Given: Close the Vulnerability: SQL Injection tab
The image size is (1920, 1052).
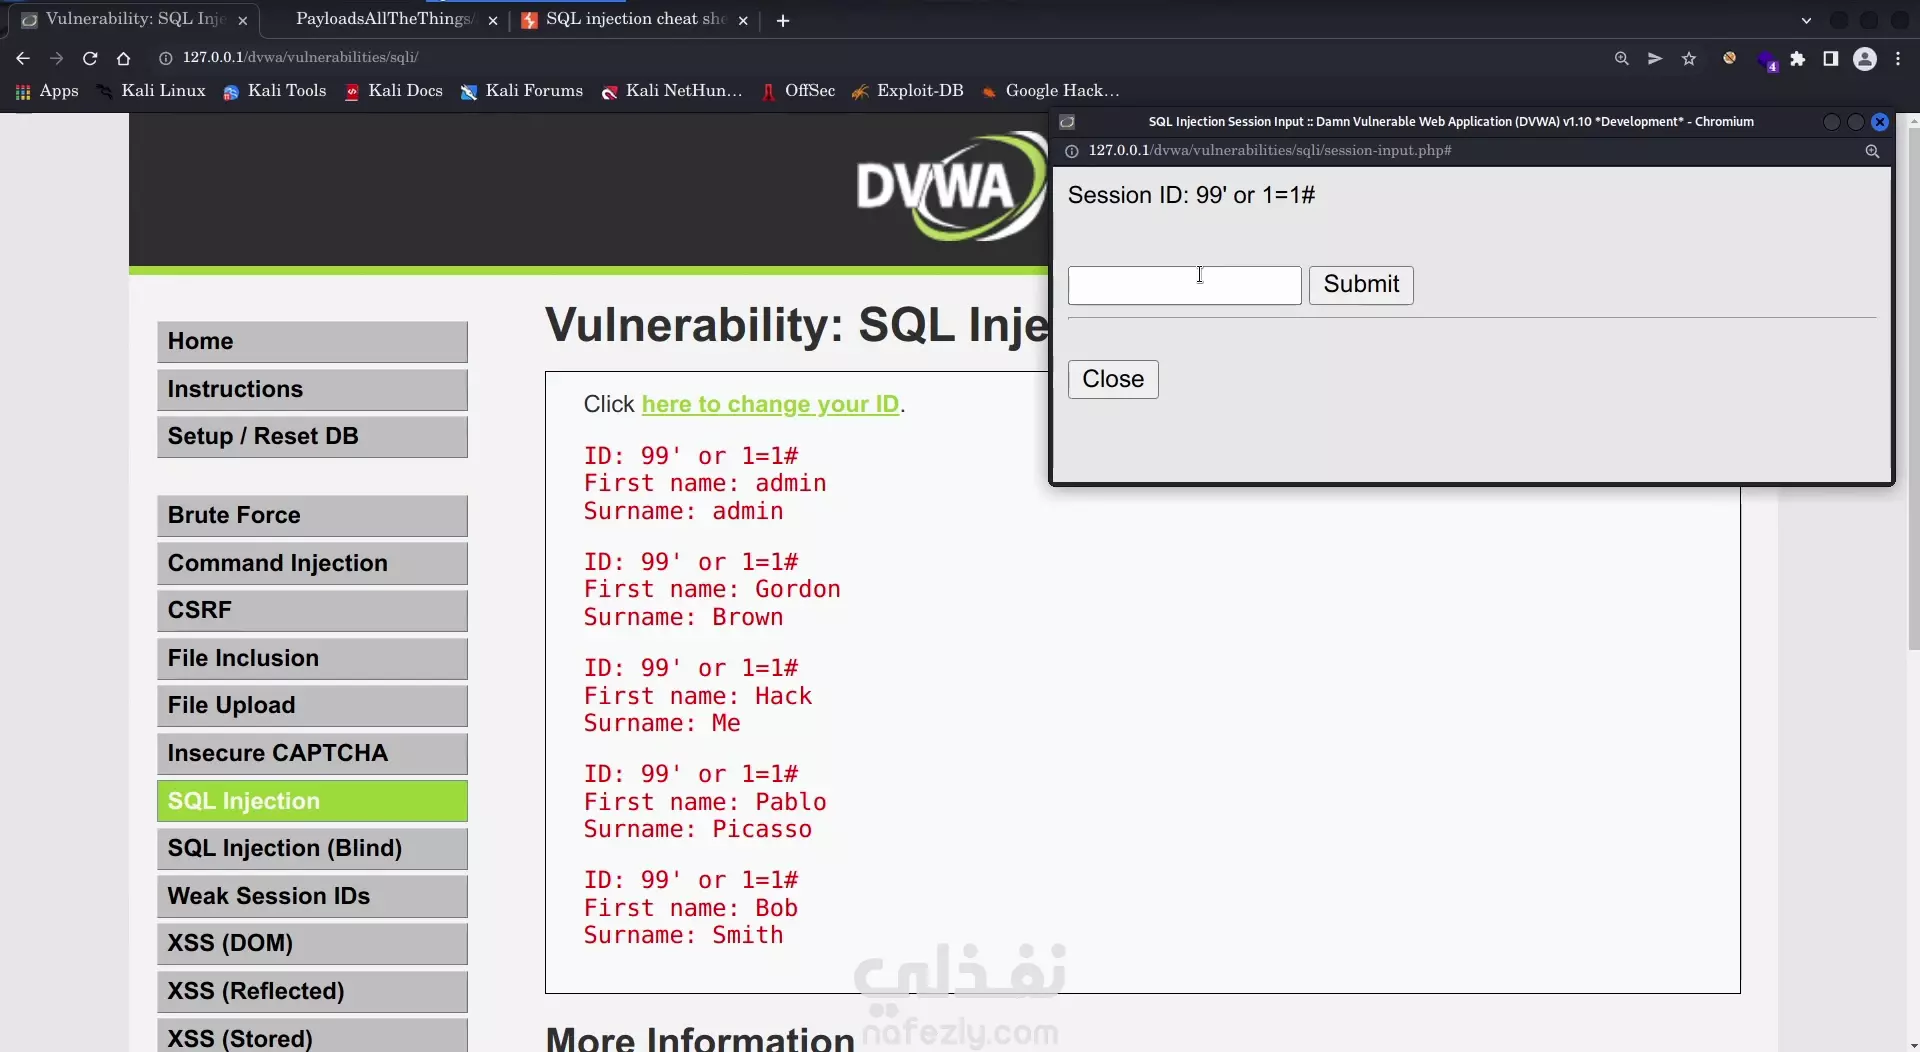Looking at the screenshot, I should tap(242, 20).
